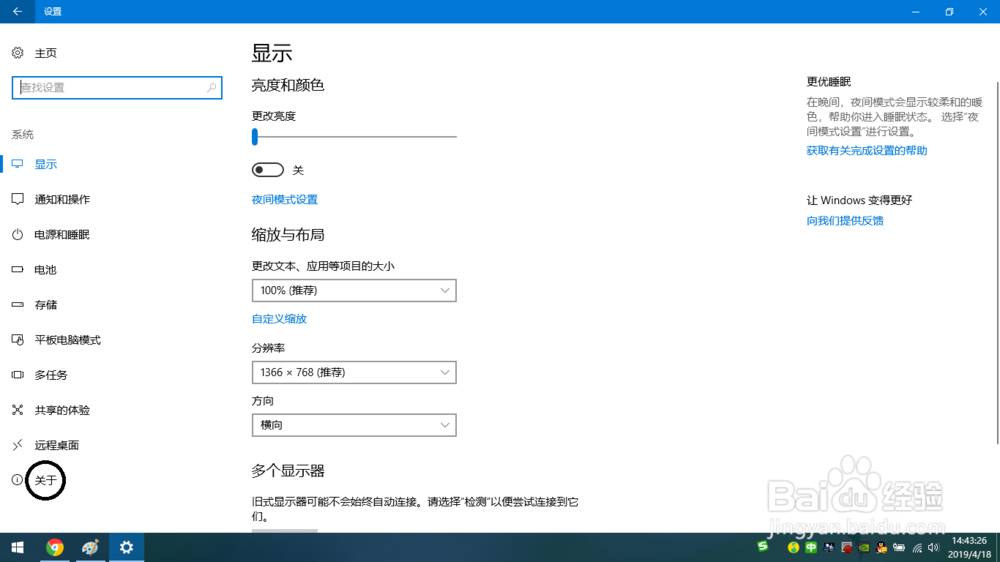The height and width of the screenshot is (562, 1000).
Task: Open 获取有关完成设置的帮助 link
Action: click(x=867, y=151)
